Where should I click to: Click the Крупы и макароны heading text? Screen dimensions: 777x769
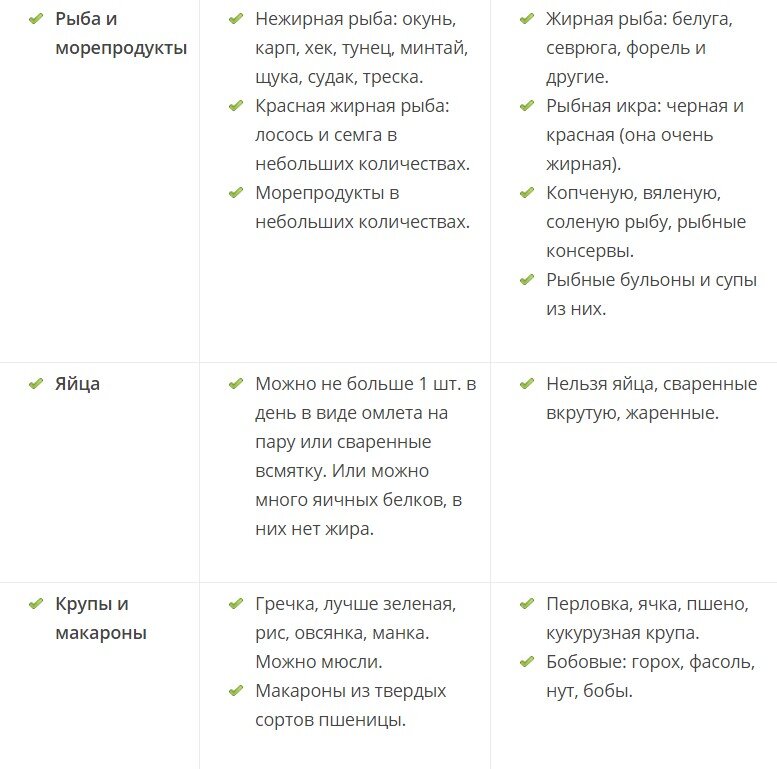point(101,618)
